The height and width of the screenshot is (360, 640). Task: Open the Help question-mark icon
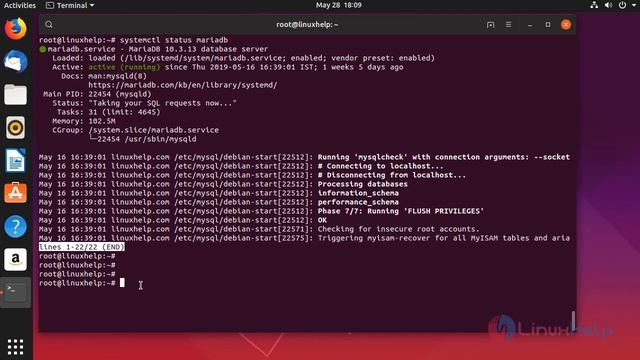click(x=16, y=226)
